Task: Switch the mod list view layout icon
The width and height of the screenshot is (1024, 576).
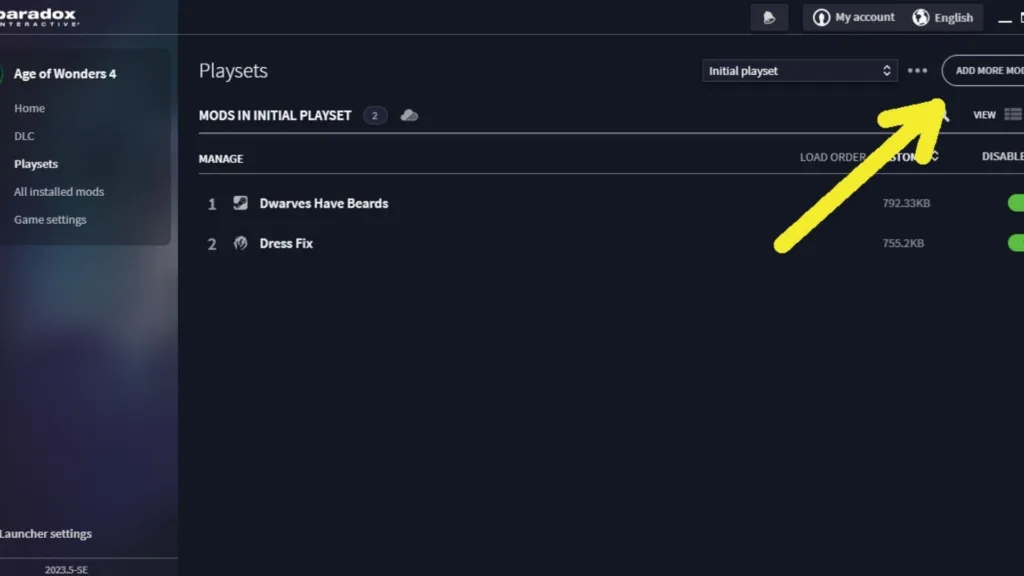Action: click(1014, 114)
